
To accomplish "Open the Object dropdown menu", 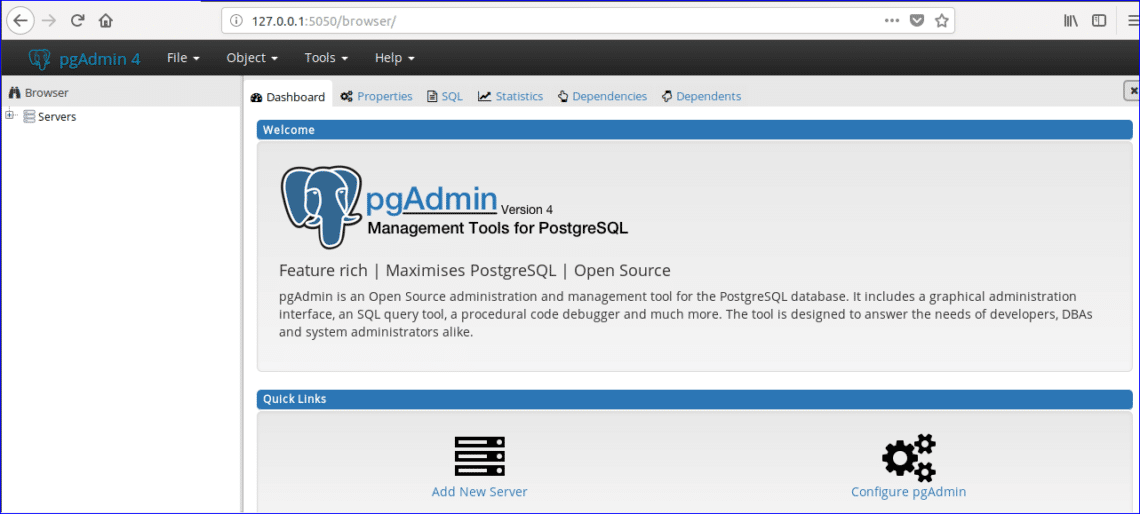I will click(x=252, y=58).
